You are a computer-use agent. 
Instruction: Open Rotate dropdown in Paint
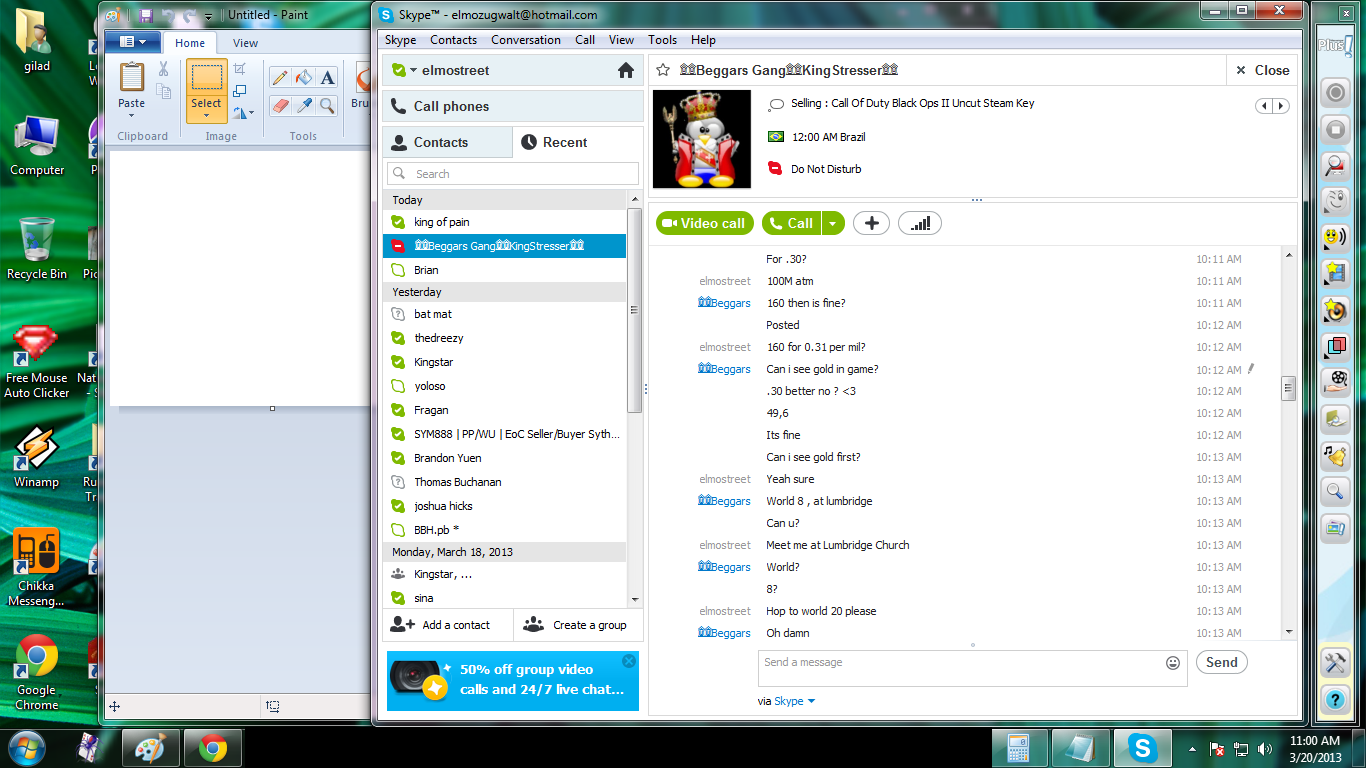[243, 113]
